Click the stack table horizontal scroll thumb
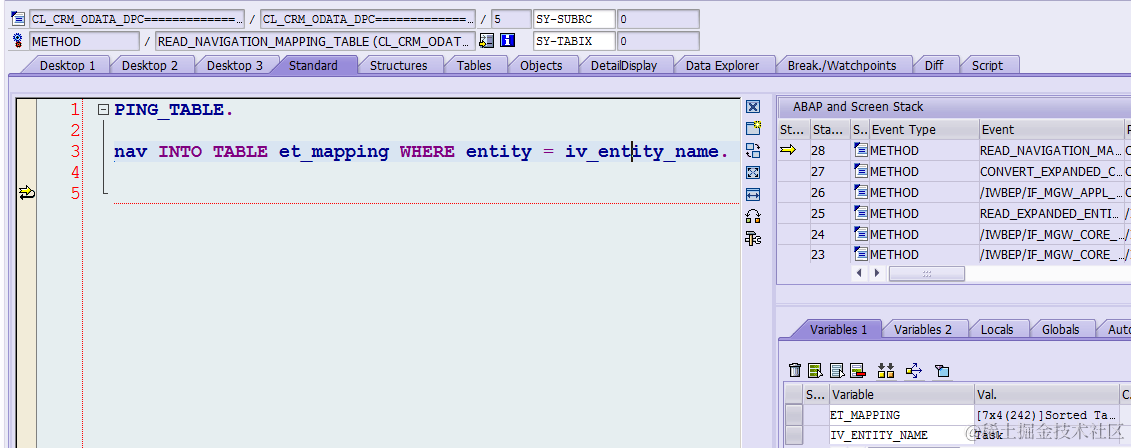 pyautogui.click(x=927, y=273)
